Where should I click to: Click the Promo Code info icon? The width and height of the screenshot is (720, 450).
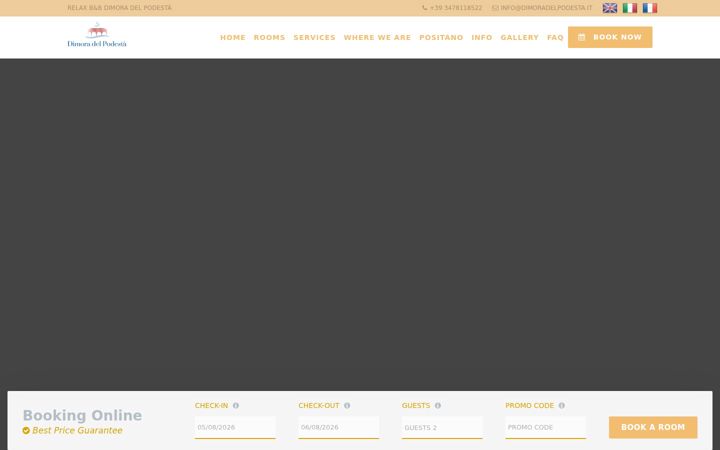point(562,405)
